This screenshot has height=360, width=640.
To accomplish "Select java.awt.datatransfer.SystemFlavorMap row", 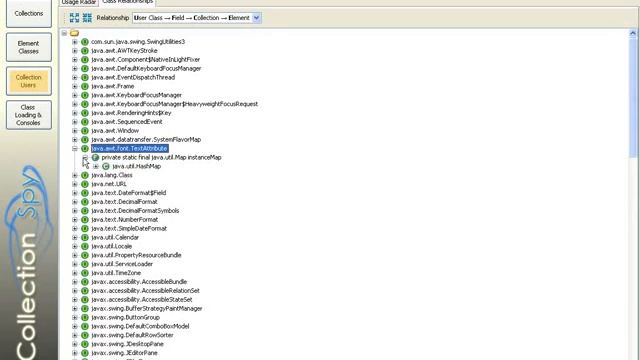I will (x=146, y=140).
